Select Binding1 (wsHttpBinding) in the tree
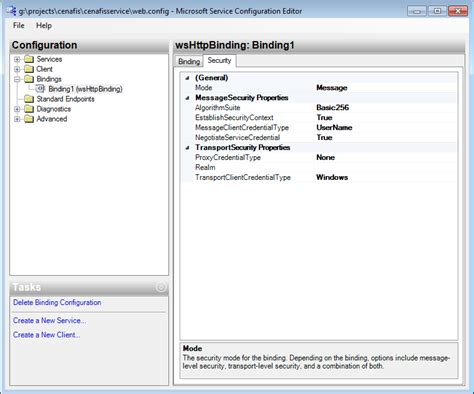 pos(85,89)
